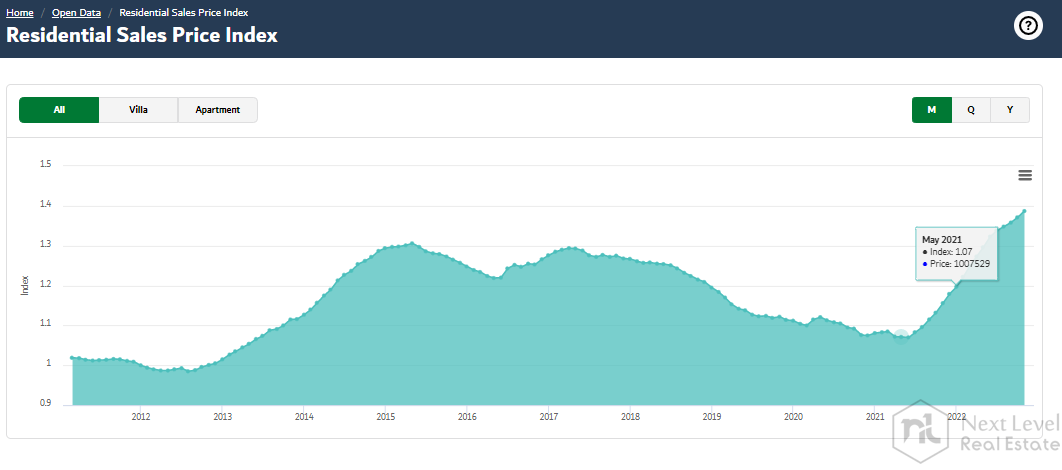1062x470 pixels.
Task: Click the 2018 label on the x-axis
Action: 630,416
